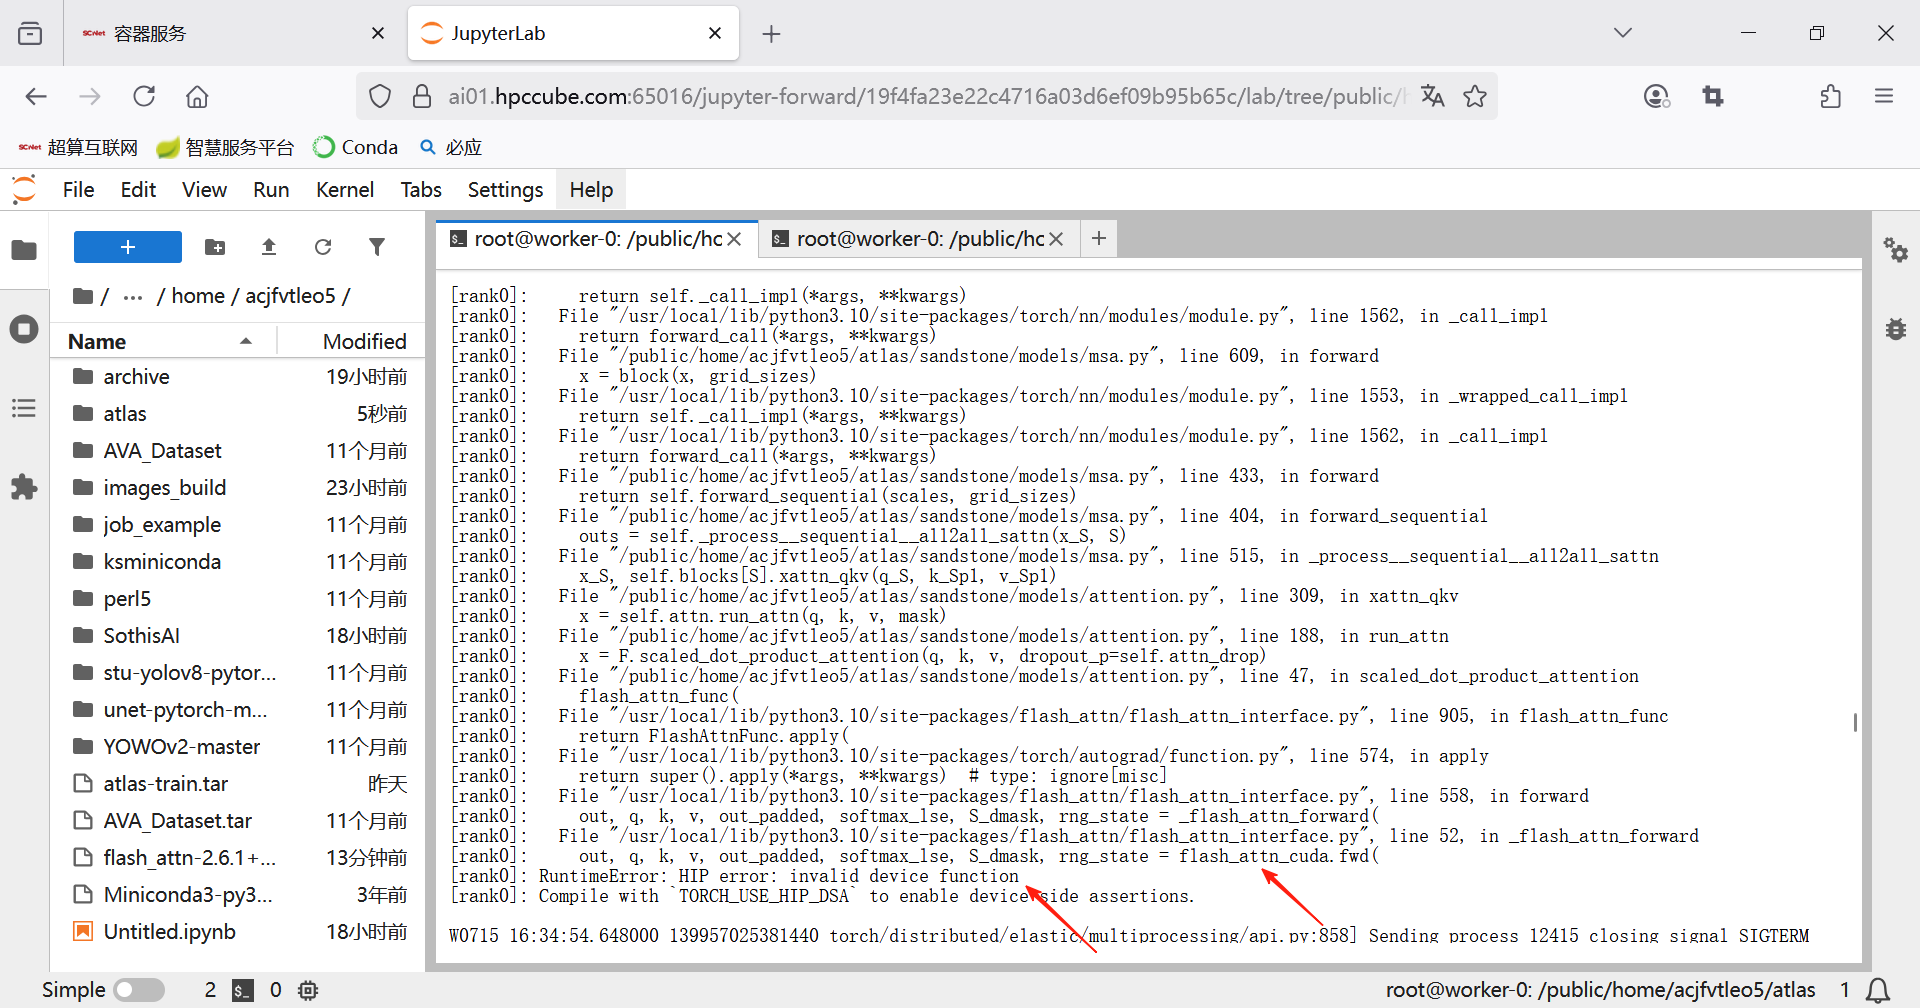The width and height of the screenshot is (1920, 1008).
Task: Open the browser application menu
Action: tap(1884, 96)
